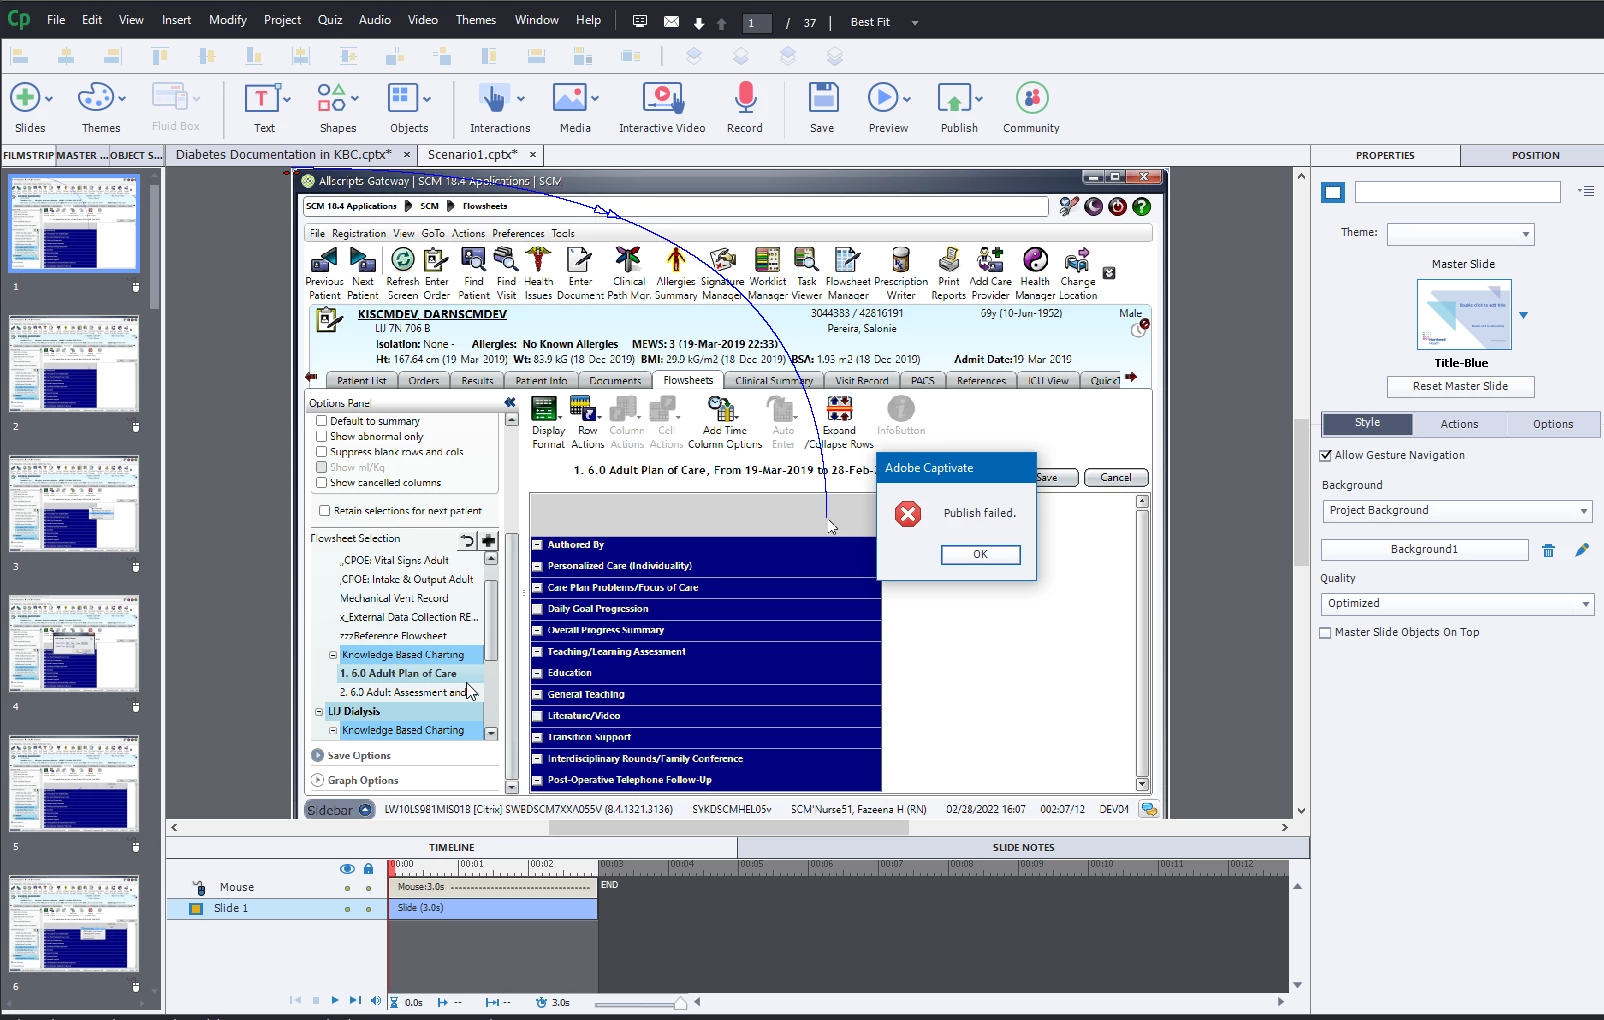The height and width of the screenshot is (1020, 1604).
Task: Click the Record microphone icon
Action: point(745,98)
